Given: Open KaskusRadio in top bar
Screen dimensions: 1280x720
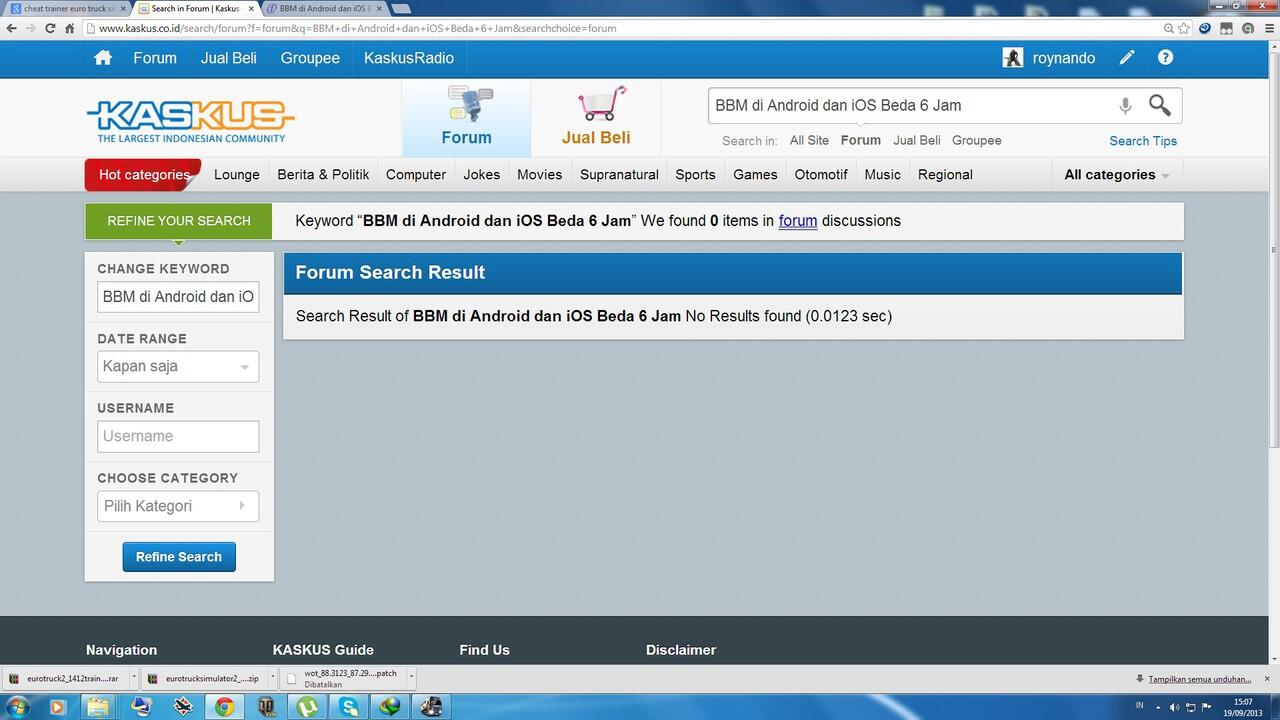Looking at the screenshot, I should tap(409, 58).
